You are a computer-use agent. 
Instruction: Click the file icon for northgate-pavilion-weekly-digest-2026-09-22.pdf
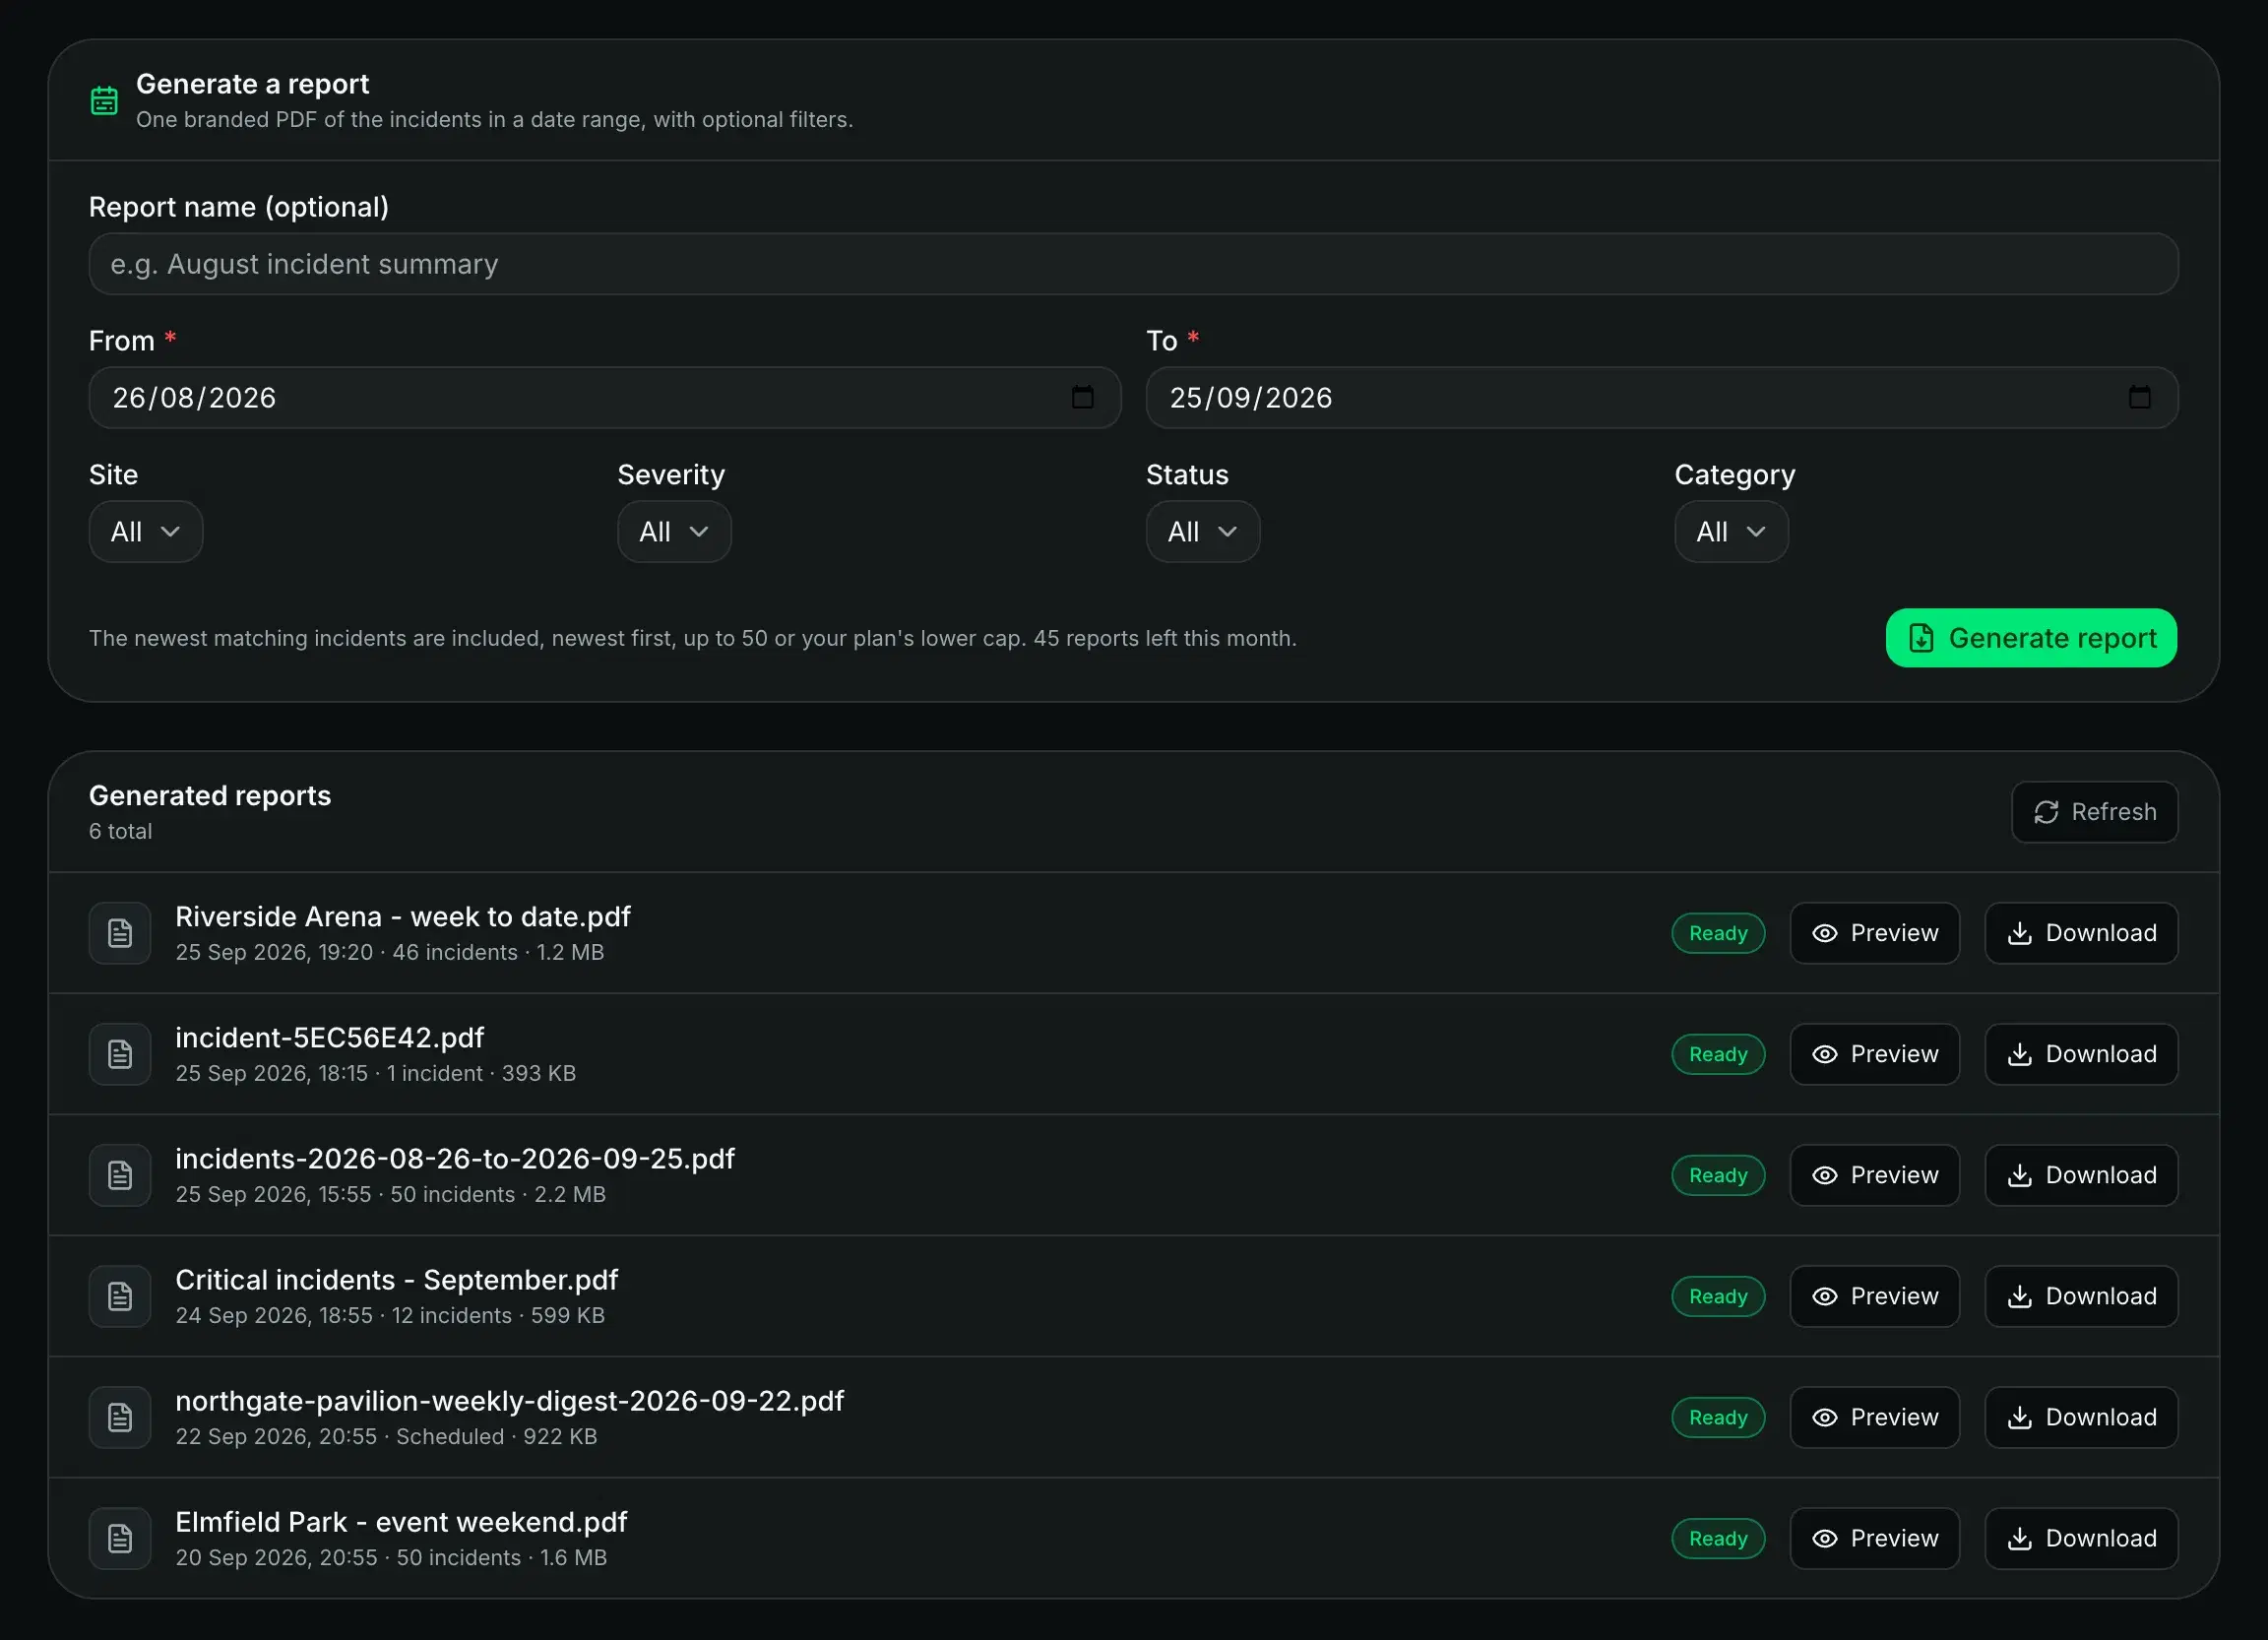click(x=120, y=1417)
